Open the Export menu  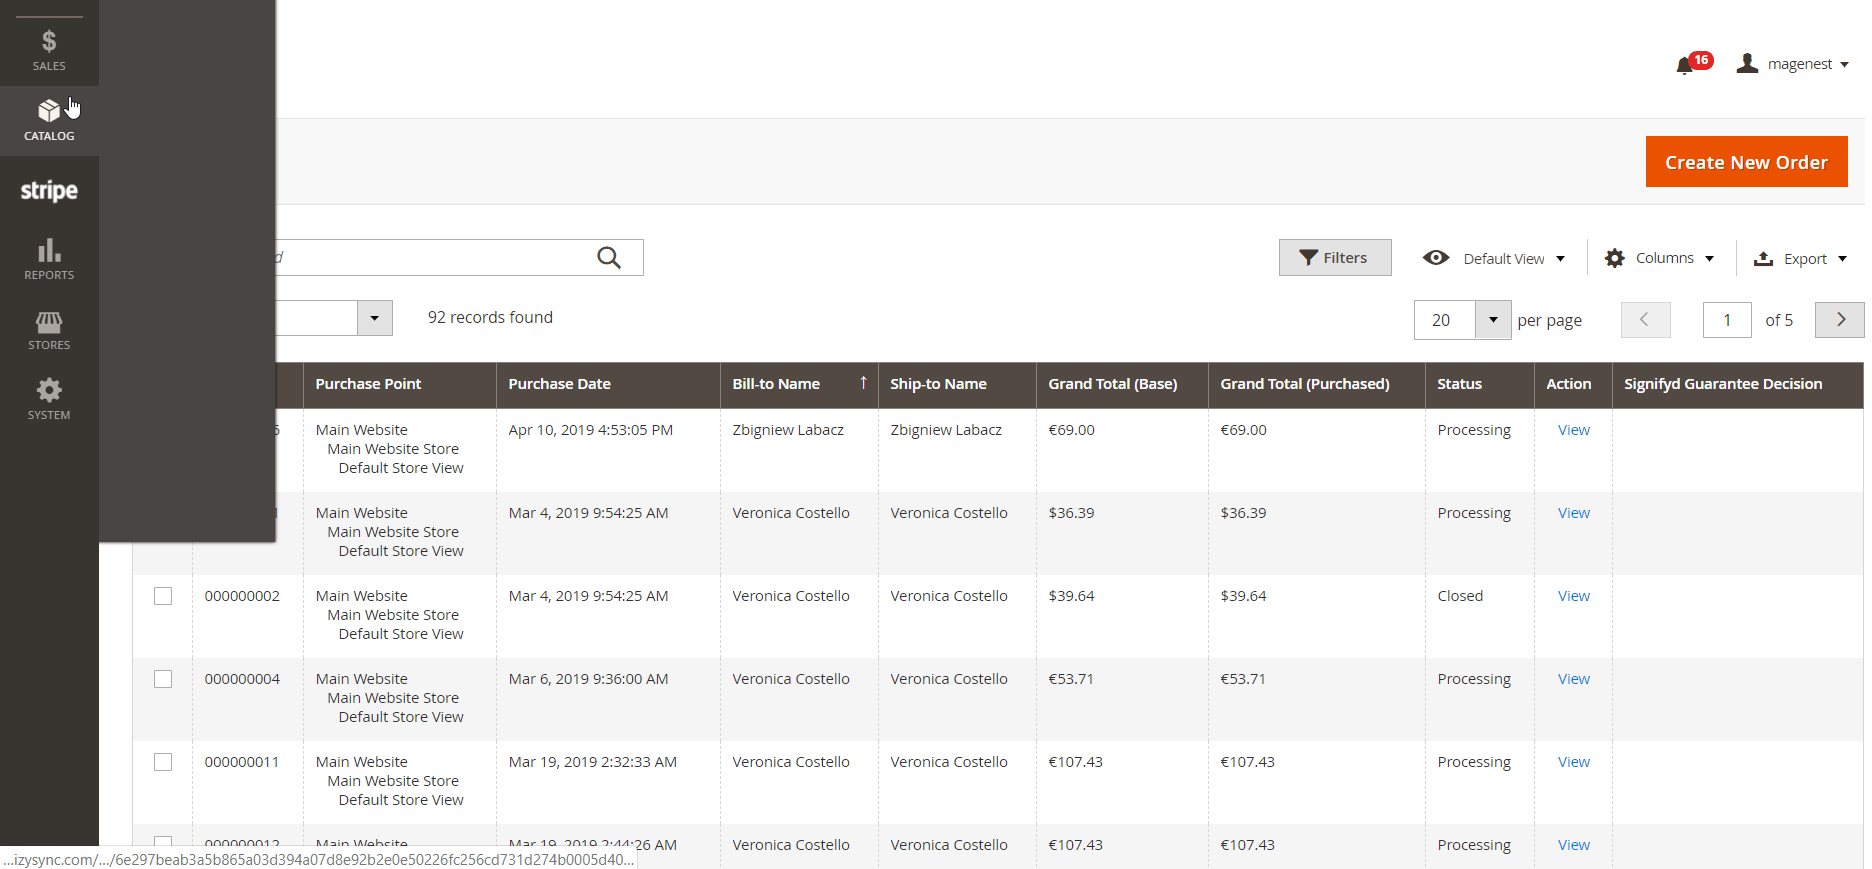[1801, 259]
